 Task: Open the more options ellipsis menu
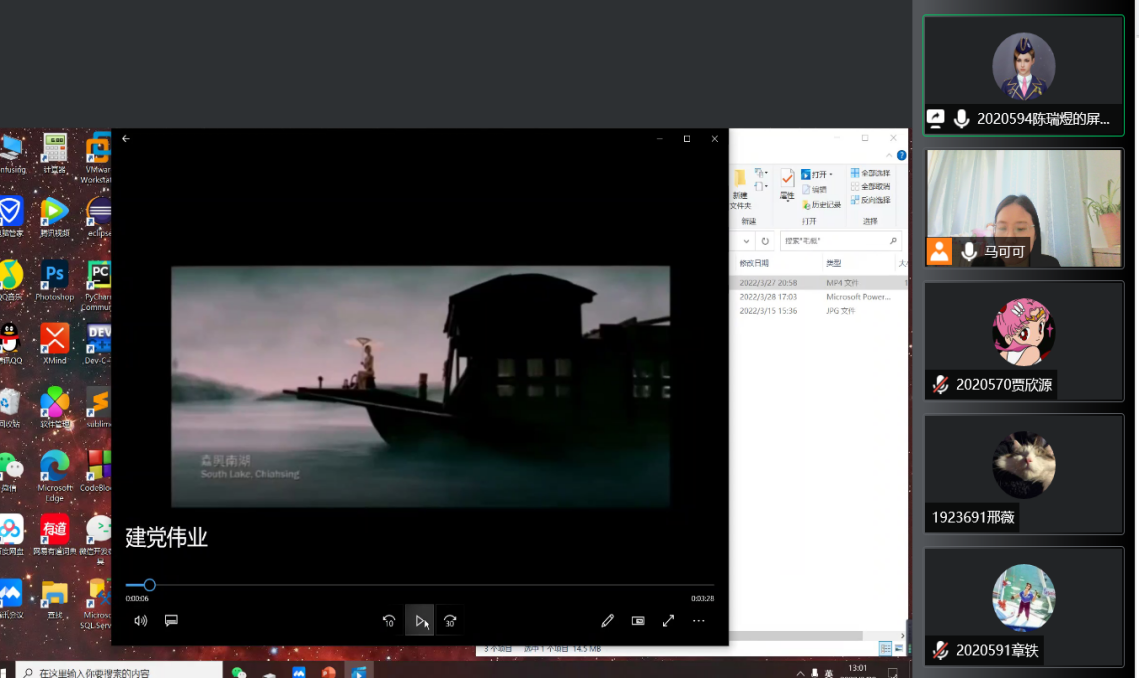click(699, 621)
